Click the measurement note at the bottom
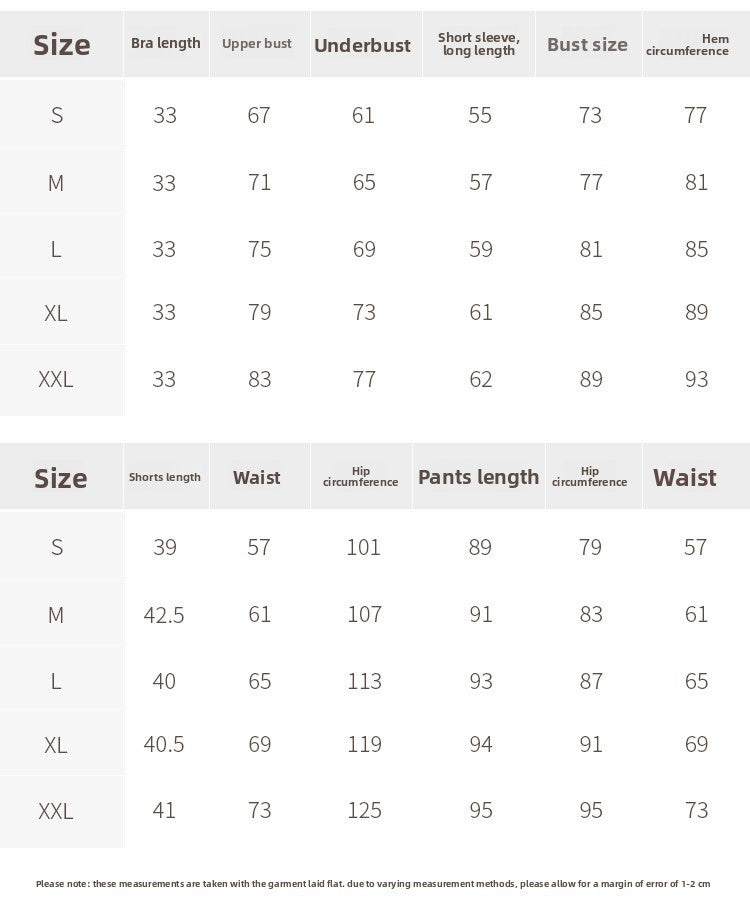This screenshot has width=750, height=911. [373, 884]
